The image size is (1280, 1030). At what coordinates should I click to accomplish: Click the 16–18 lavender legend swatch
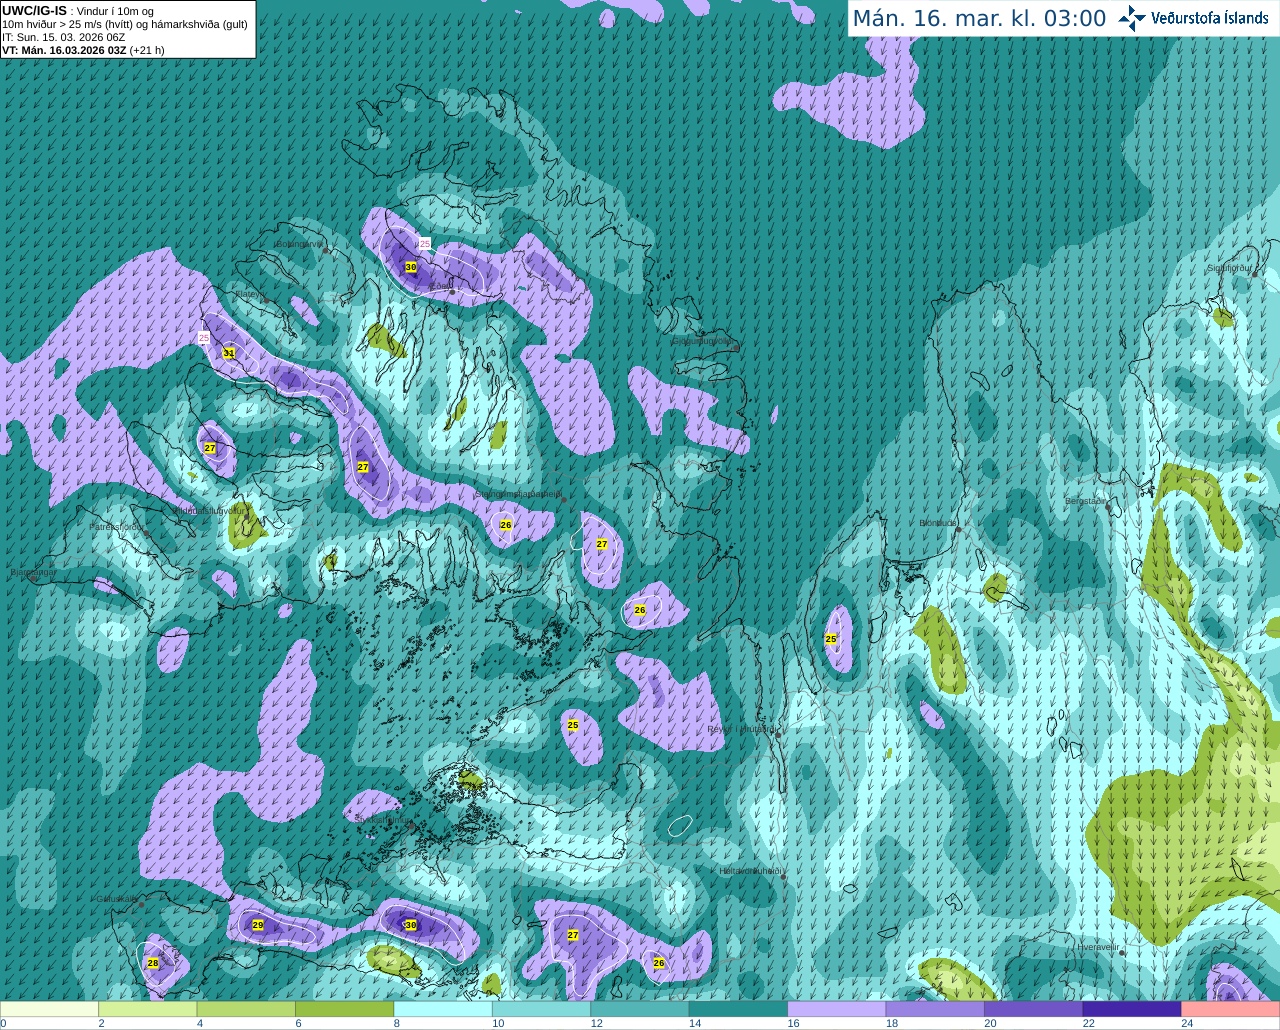coord(837,1009)
